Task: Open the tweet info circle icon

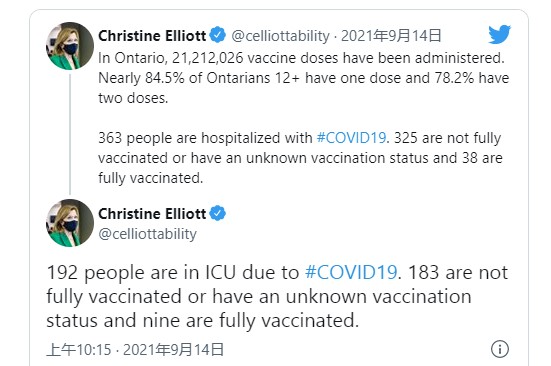Action: [x=499, y=349]
